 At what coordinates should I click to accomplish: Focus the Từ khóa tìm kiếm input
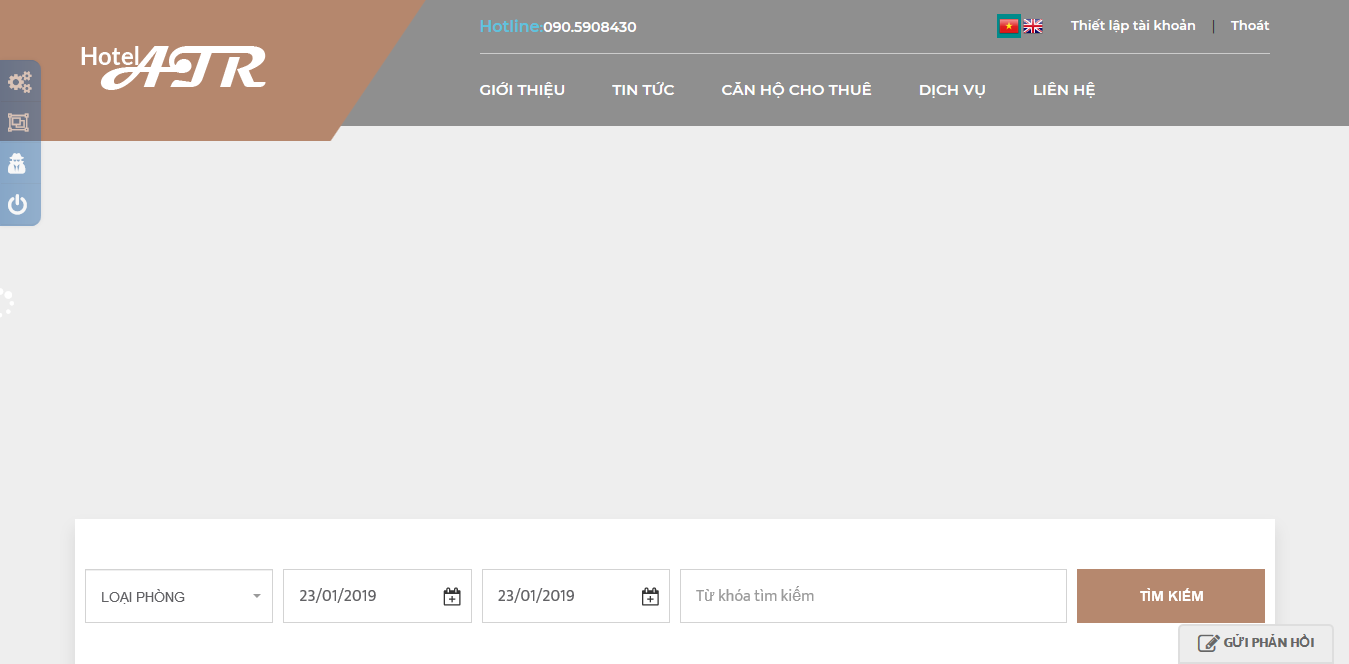[x=872, y=596]
